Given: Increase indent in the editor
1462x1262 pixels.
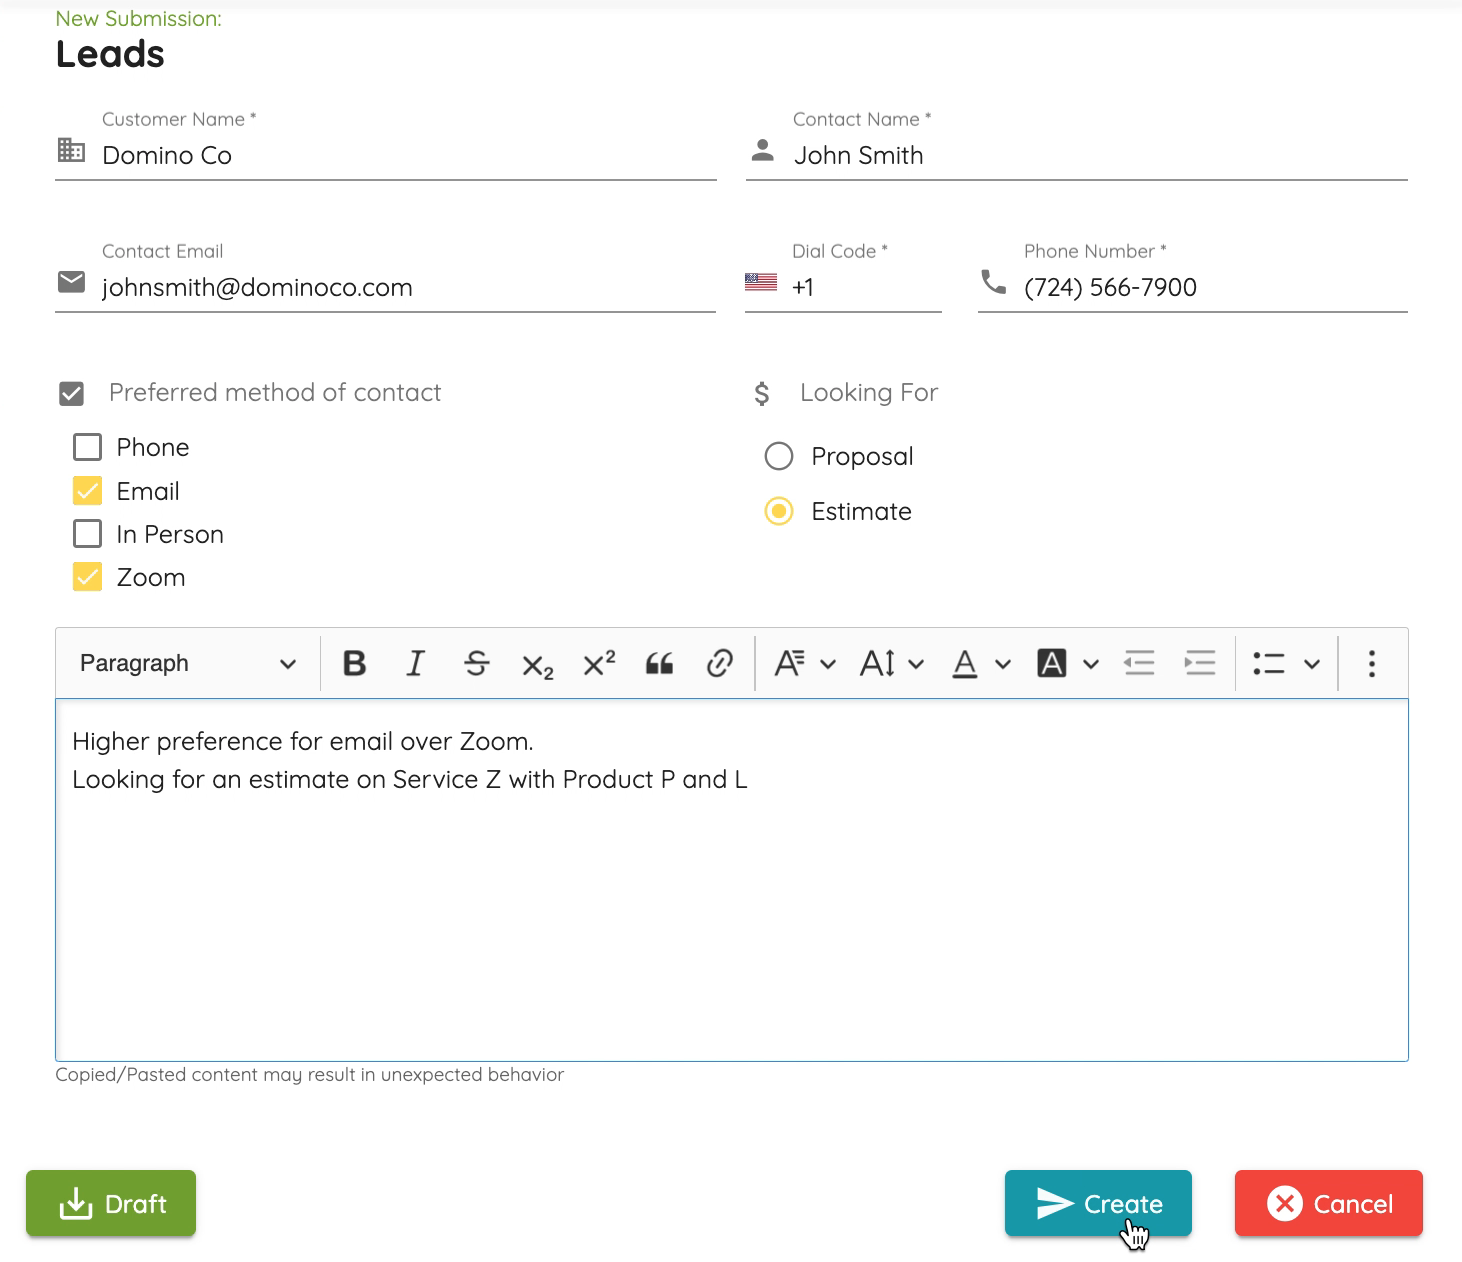Looking at the screenshot, I should coord(1200,663).
